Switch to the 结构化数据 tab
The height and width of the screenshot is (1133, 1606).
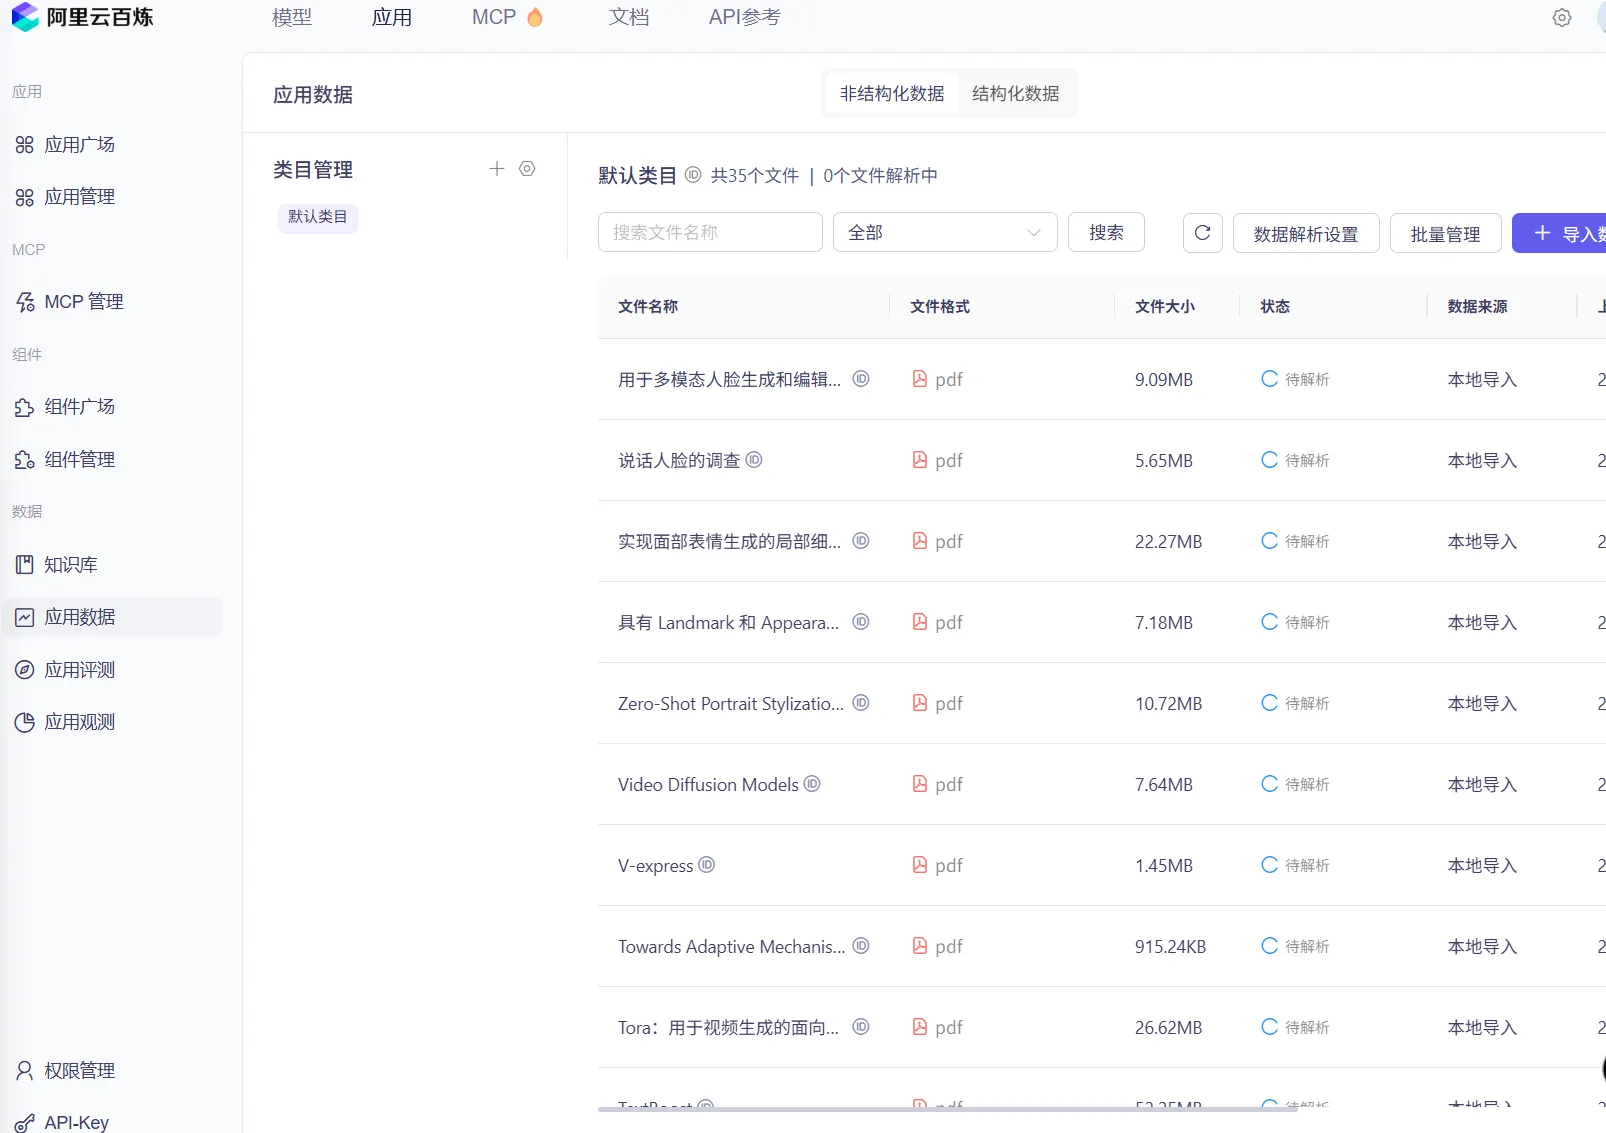point(1015,93)
